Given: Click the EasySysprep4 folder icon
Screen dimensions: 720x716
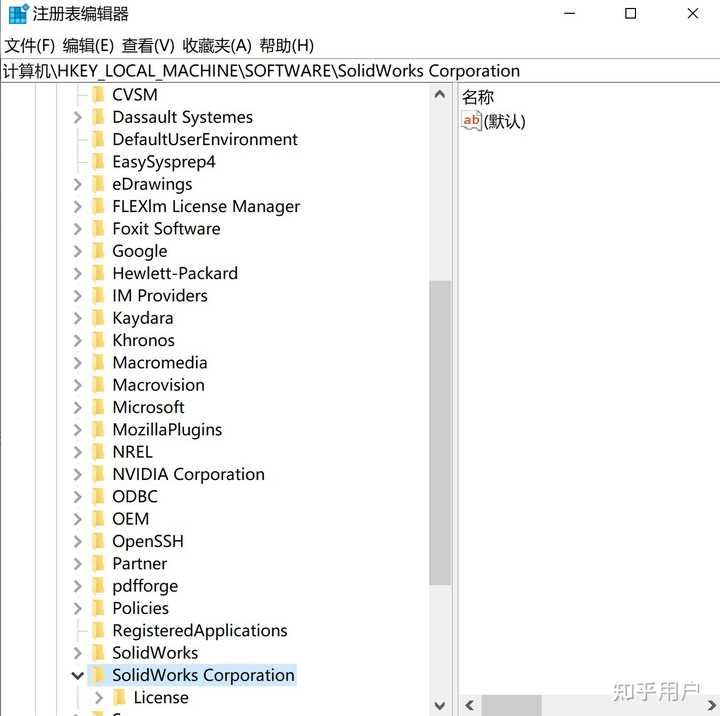Looking at the screenshot, I should click(98, 162).
